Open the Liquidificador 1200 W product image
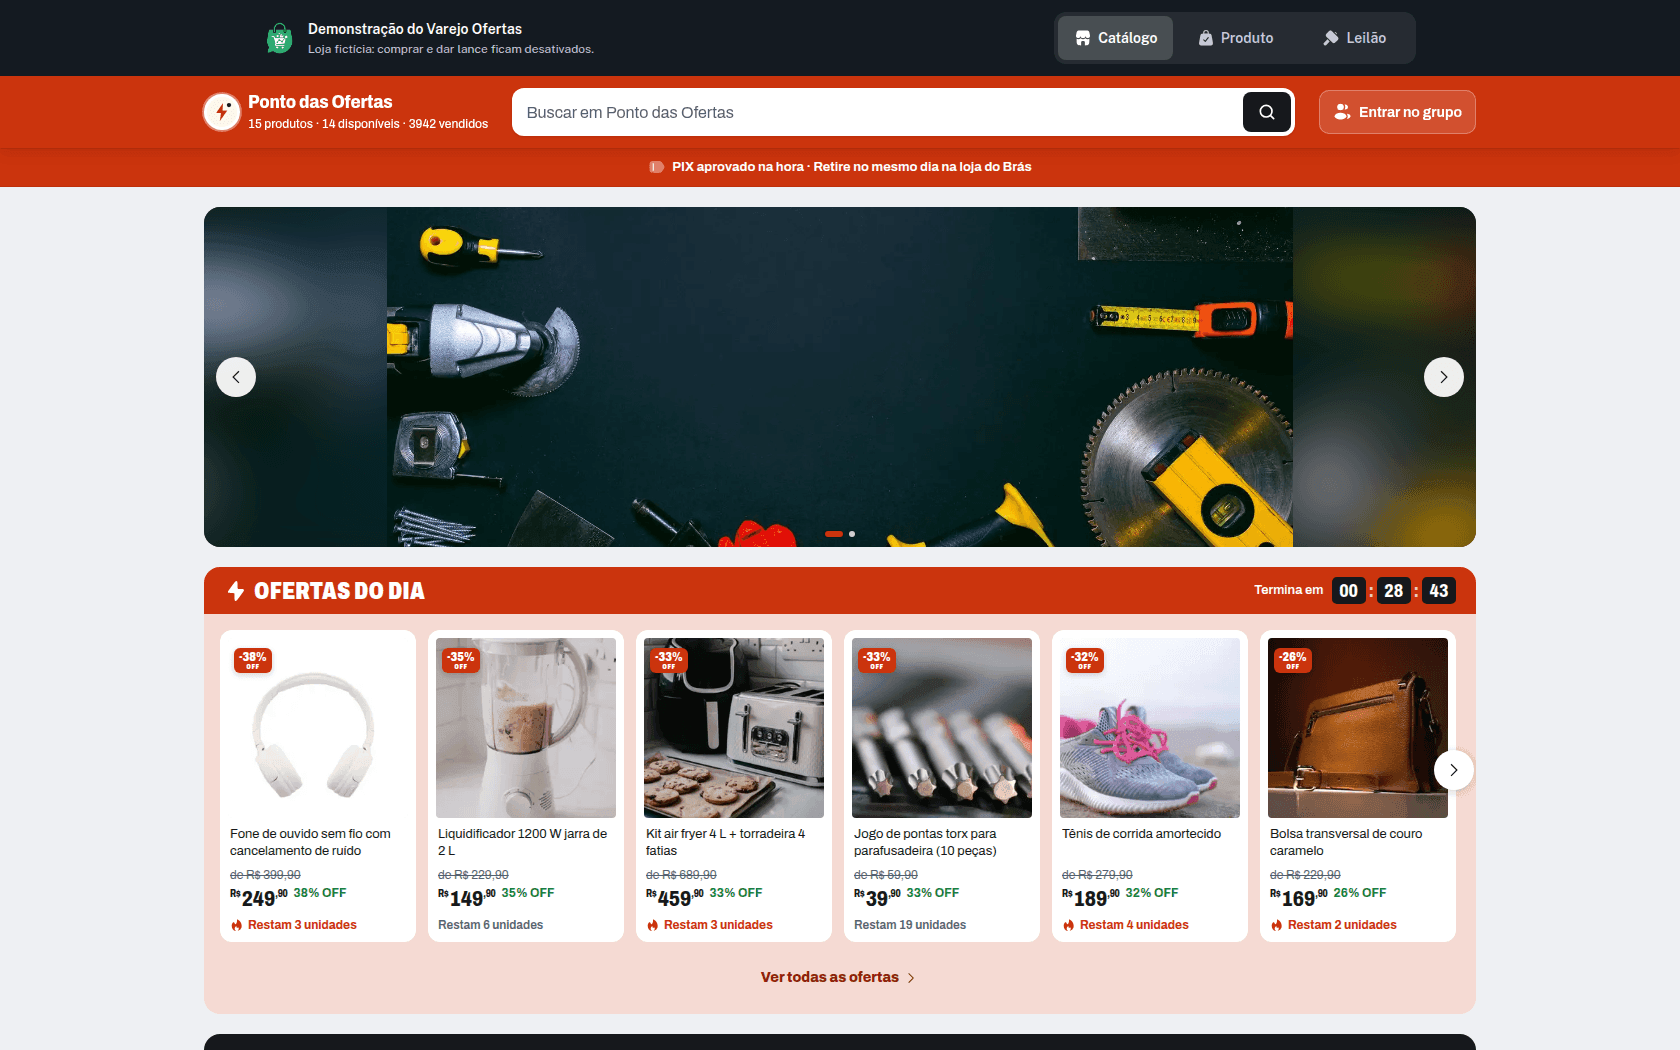Image resolution: width=1680 pixels, height=1050 pixels. tap(526, 728)
